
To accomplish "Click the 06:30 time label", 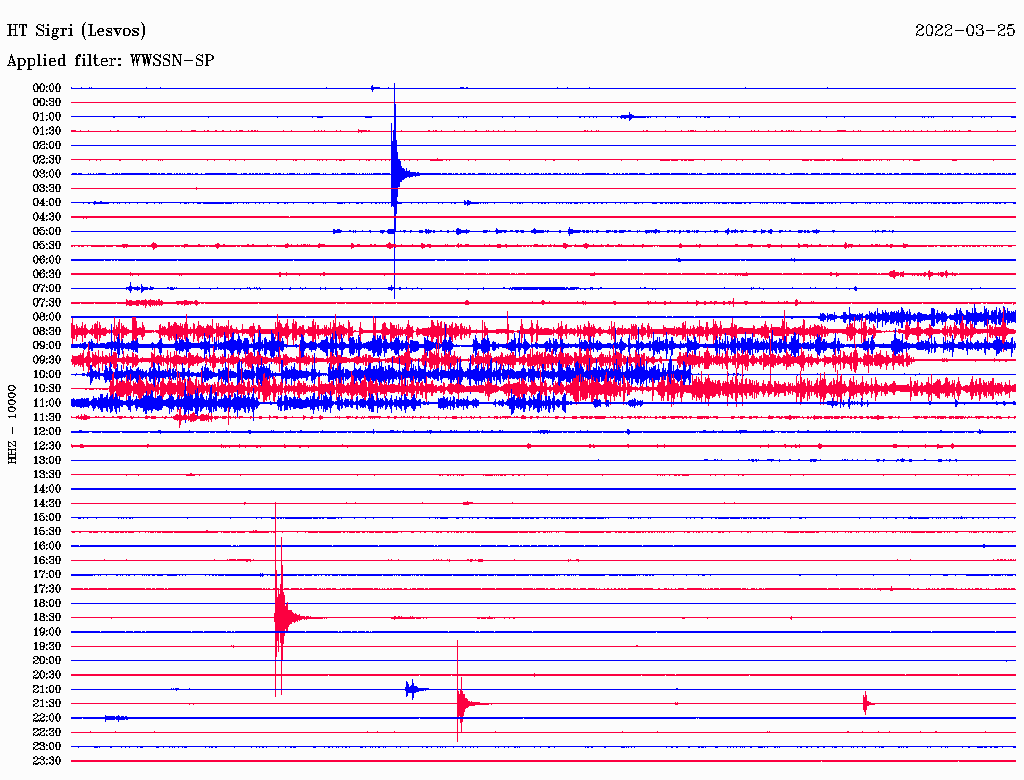I will point(47,274).
